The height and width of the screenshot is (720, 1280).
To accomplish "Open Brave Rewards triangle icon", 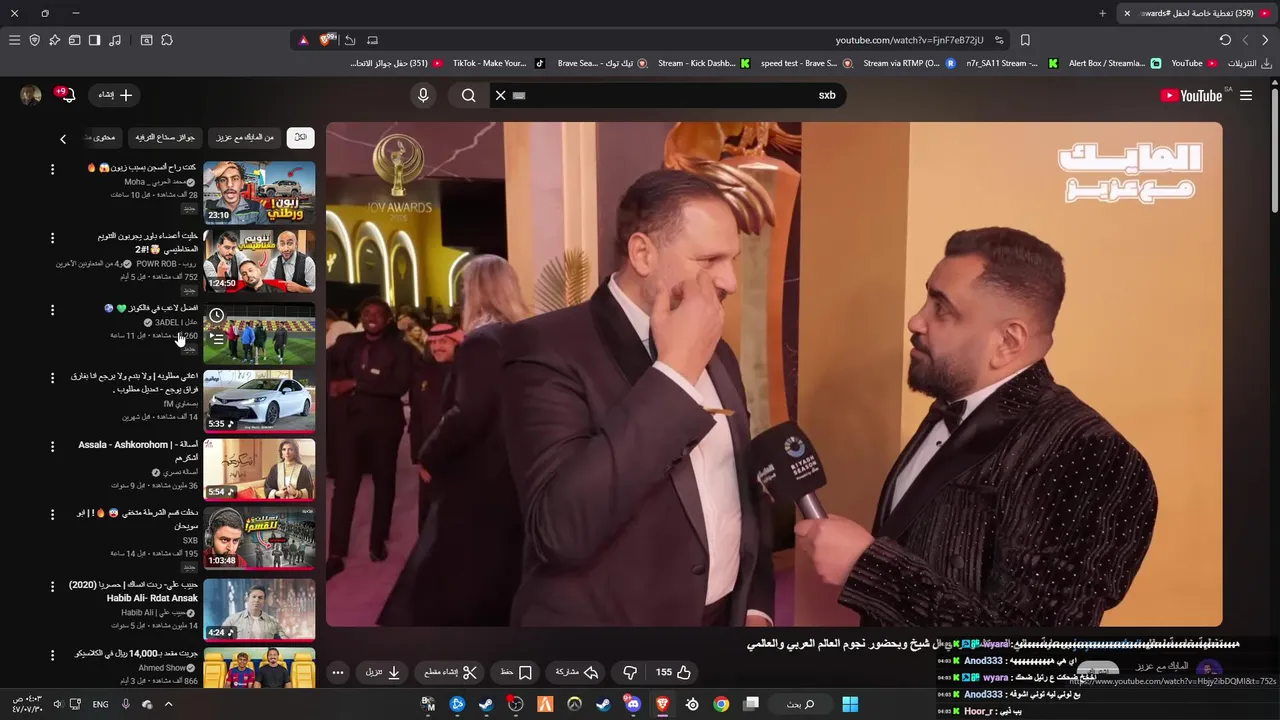I will pyautogui.click(x=304, y=40).
